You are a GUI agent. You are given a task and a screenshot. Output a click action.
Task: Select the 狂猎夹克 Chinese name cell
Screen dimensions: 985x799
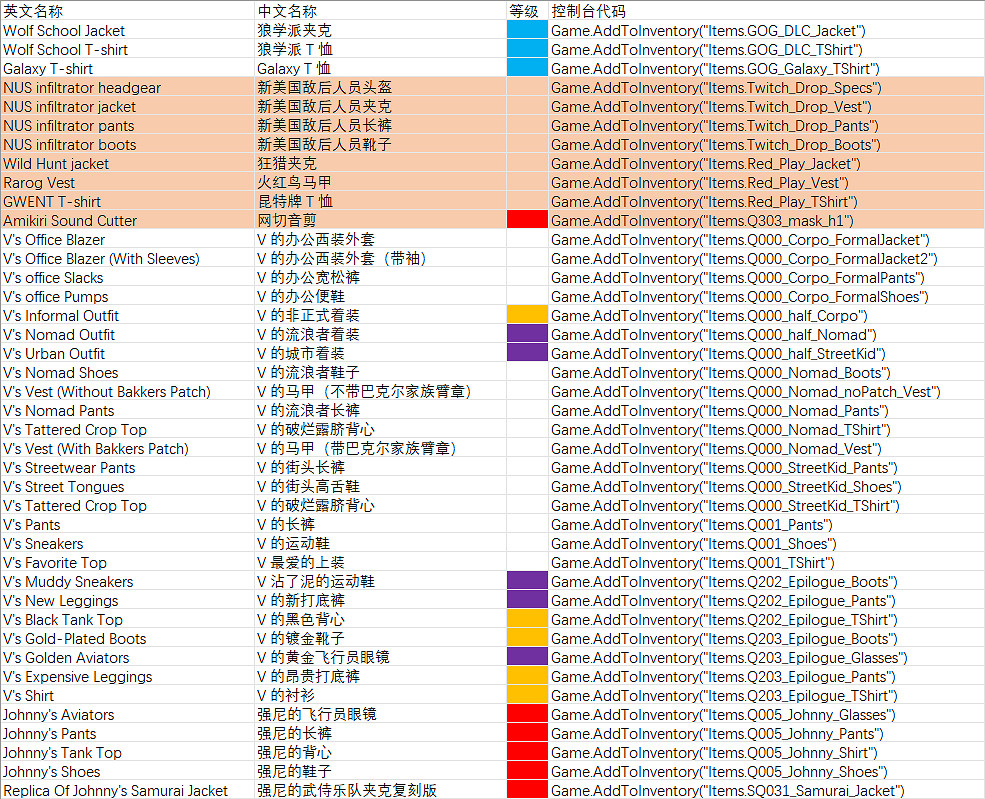280,163
